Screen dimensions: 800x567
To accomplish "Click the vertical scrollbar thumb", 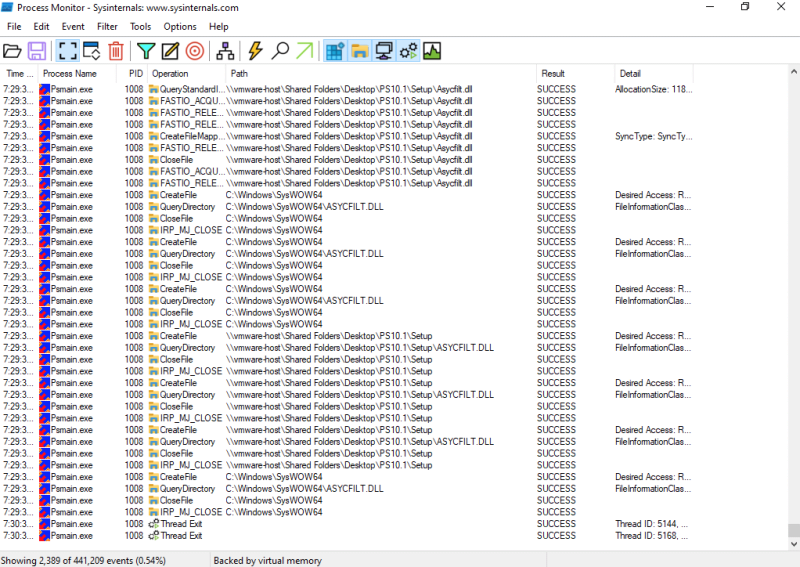I will tap(793, 530).
